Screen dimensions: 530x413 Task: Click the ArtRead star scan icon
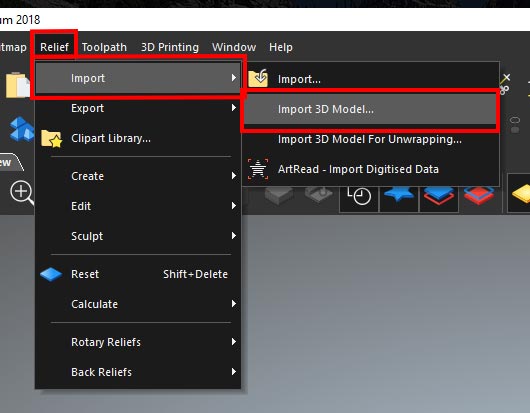pos(258,169)
